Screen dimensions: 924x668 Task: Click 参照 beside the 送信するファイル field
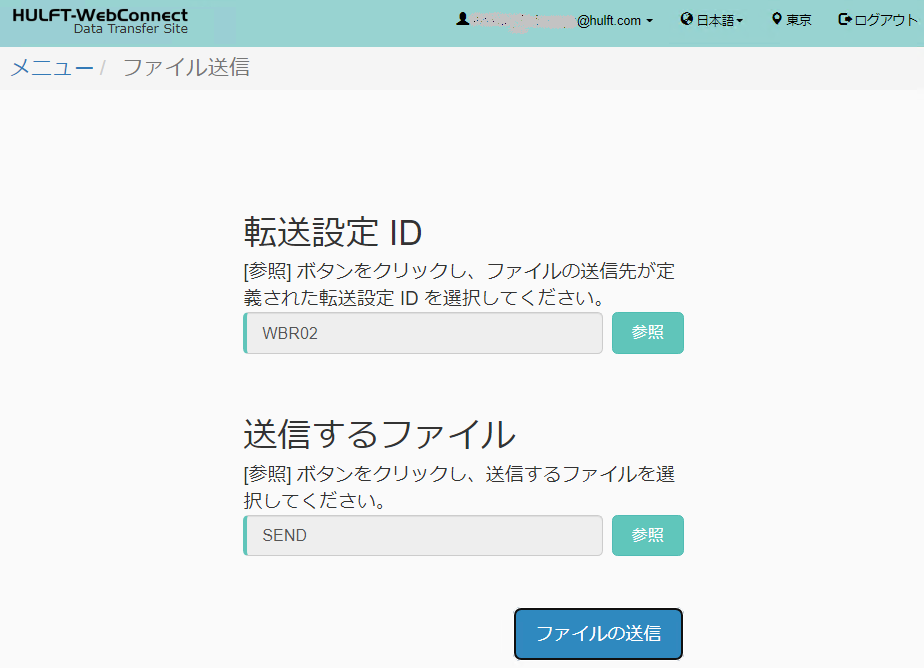pyautogui.click(x=647, y=535)
